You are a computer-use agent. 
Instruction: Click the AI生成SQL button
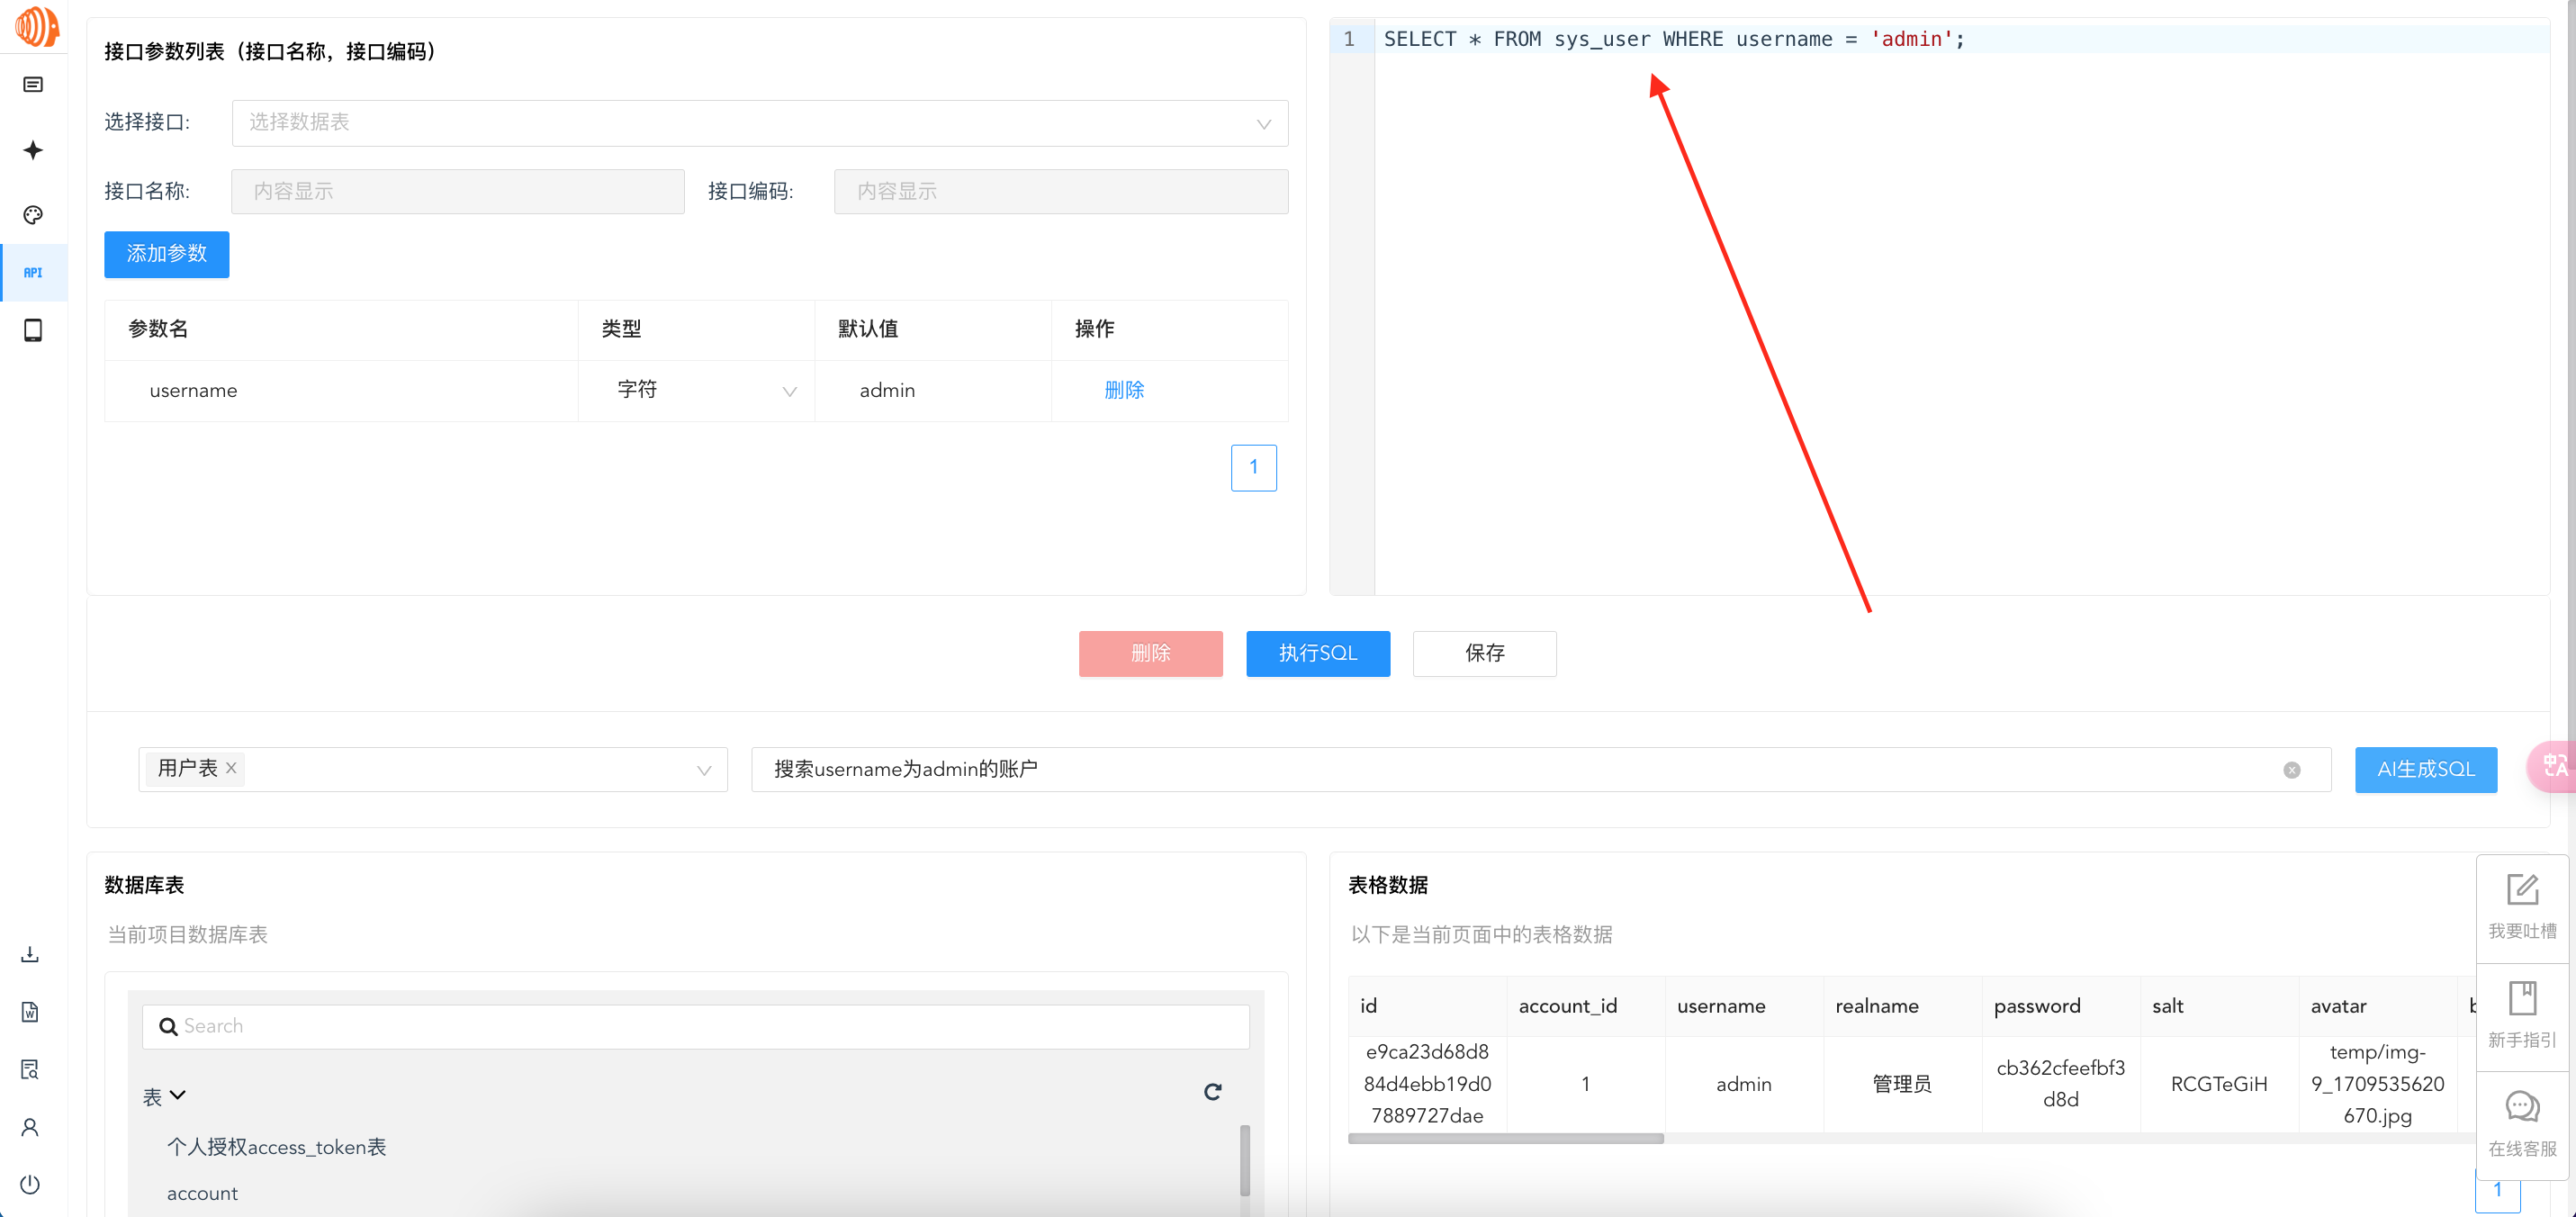[2425, 770]
